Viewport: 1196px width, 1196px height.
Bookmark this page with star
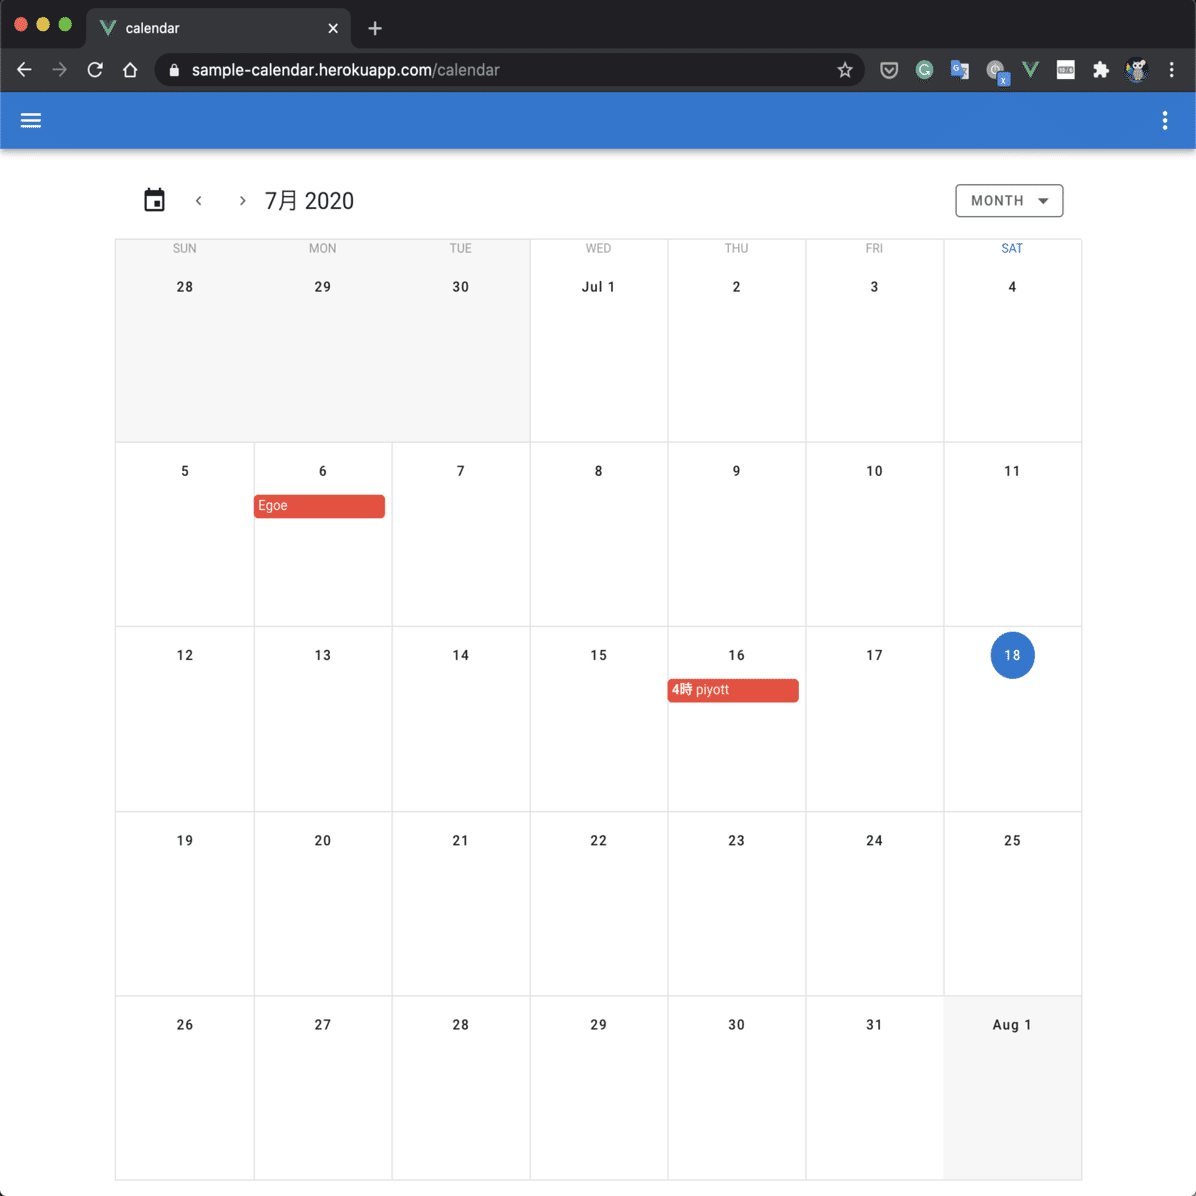[844, 70]
